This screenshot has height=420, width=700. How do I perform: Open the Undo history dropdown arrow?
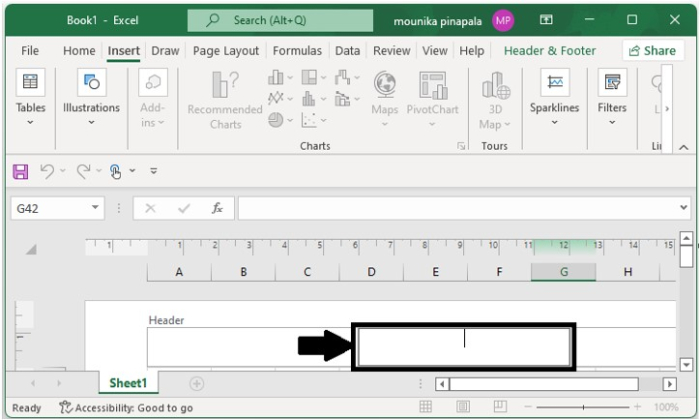click(x=62, y=170)
